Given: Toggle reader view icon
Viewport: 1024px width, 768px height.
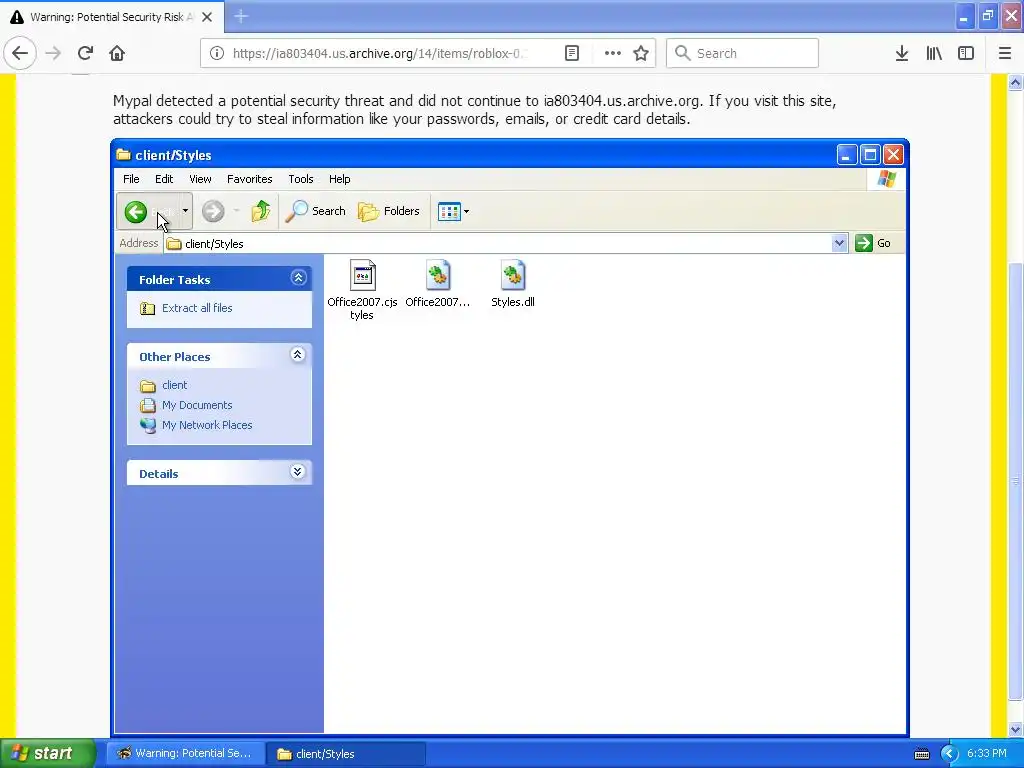Looking at the screenshot, I should click(572, 53).
